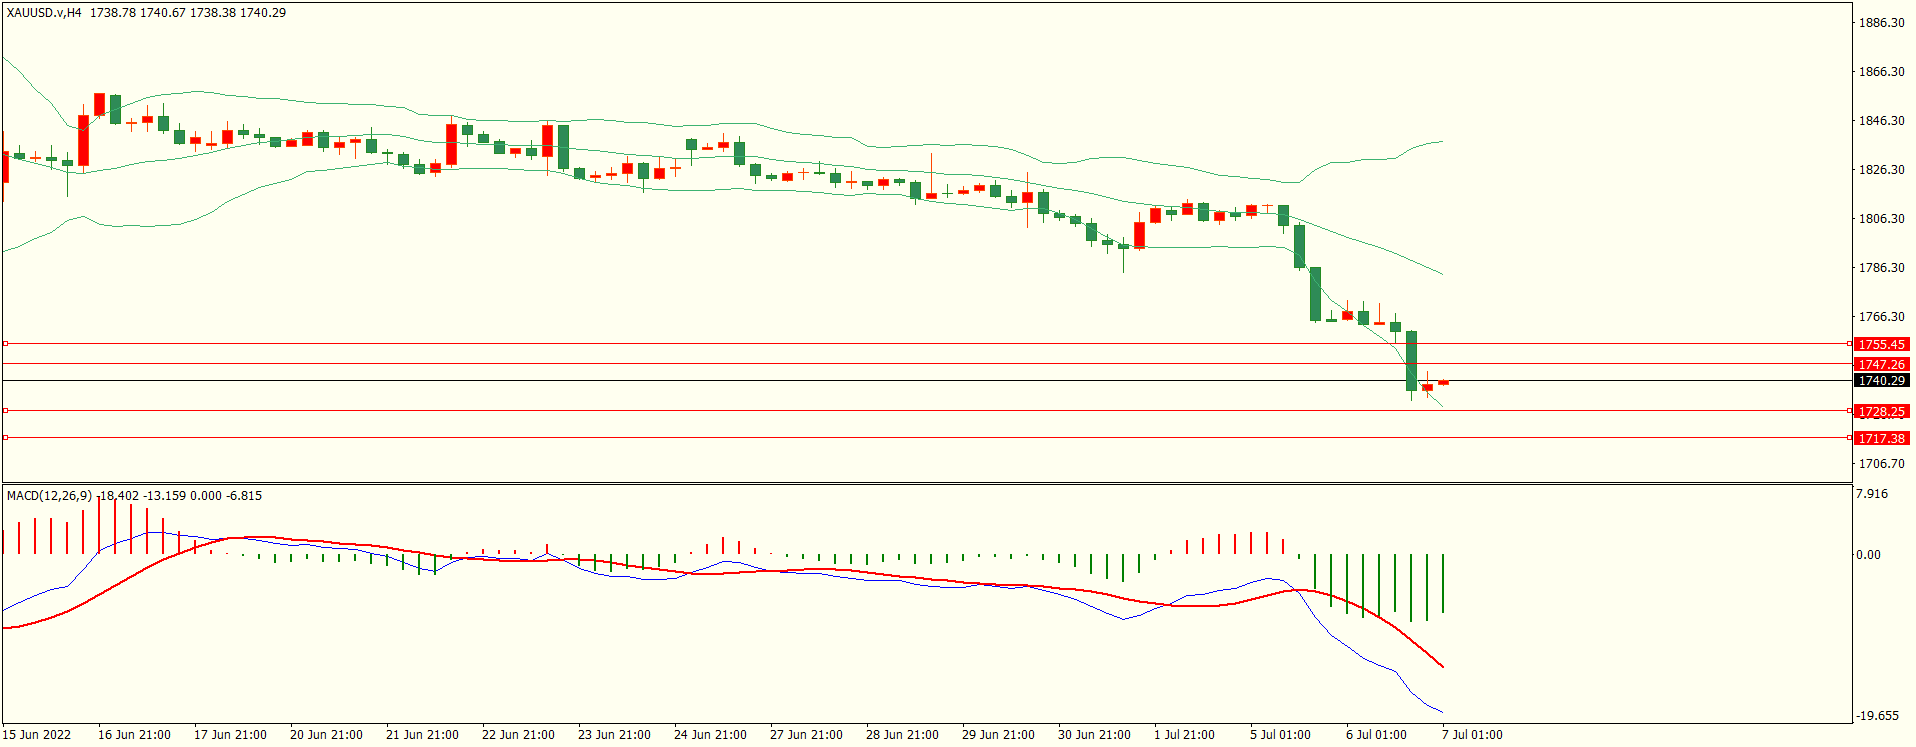Click the 6 Jul 01:00 time label
The image size is (1916, 747).
[x=1376, y=735]
